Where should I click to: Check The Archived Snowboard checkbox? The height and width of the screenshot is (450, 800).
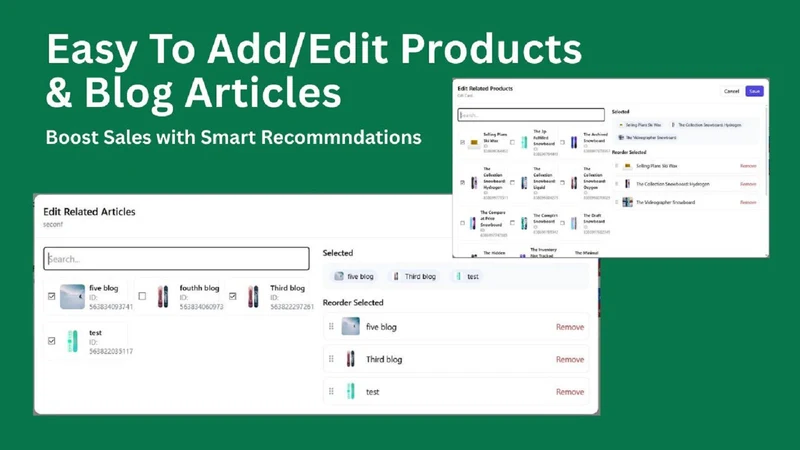562,142
